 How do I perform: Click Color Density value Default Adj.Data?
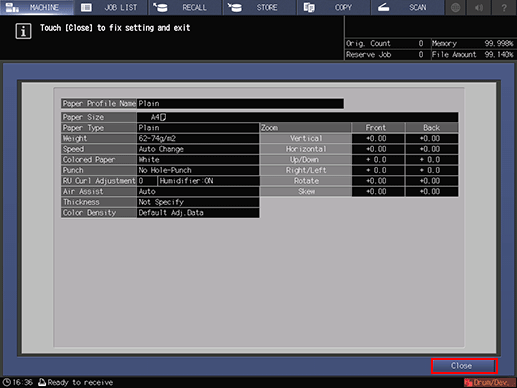click(198, 213)
